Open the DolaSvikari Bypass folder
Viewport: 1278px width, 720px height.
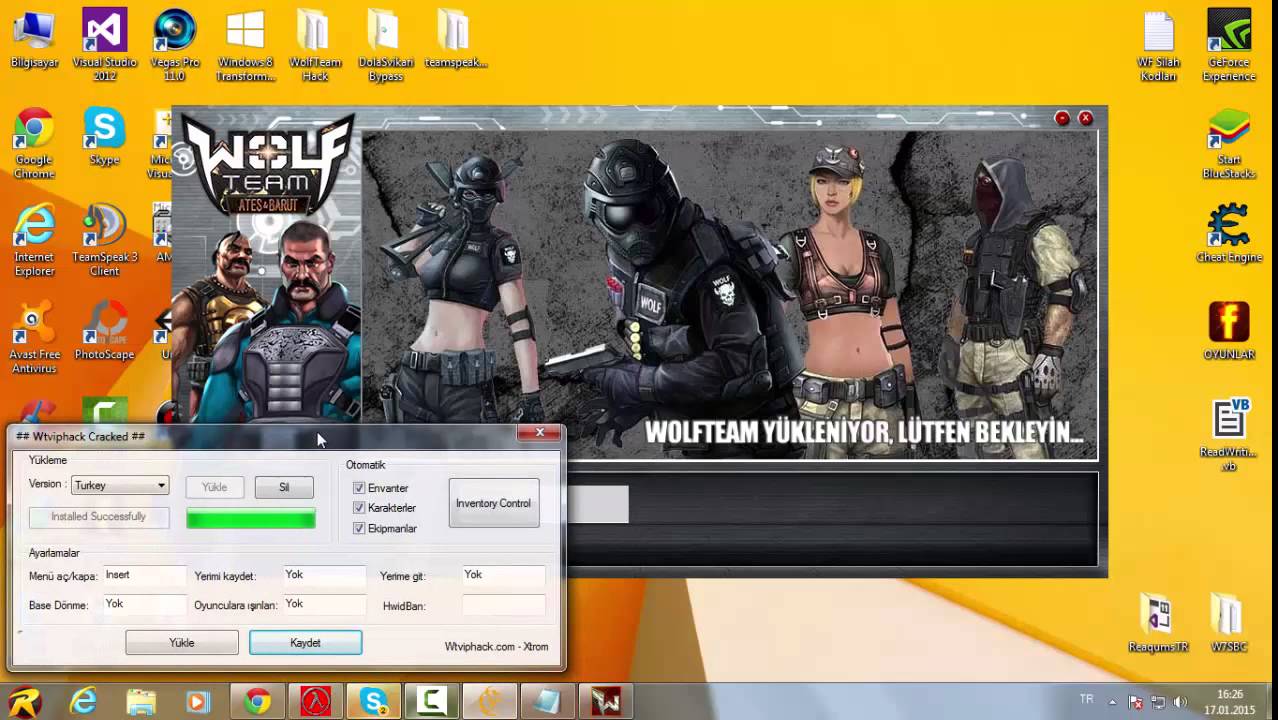tap(385, 45)
